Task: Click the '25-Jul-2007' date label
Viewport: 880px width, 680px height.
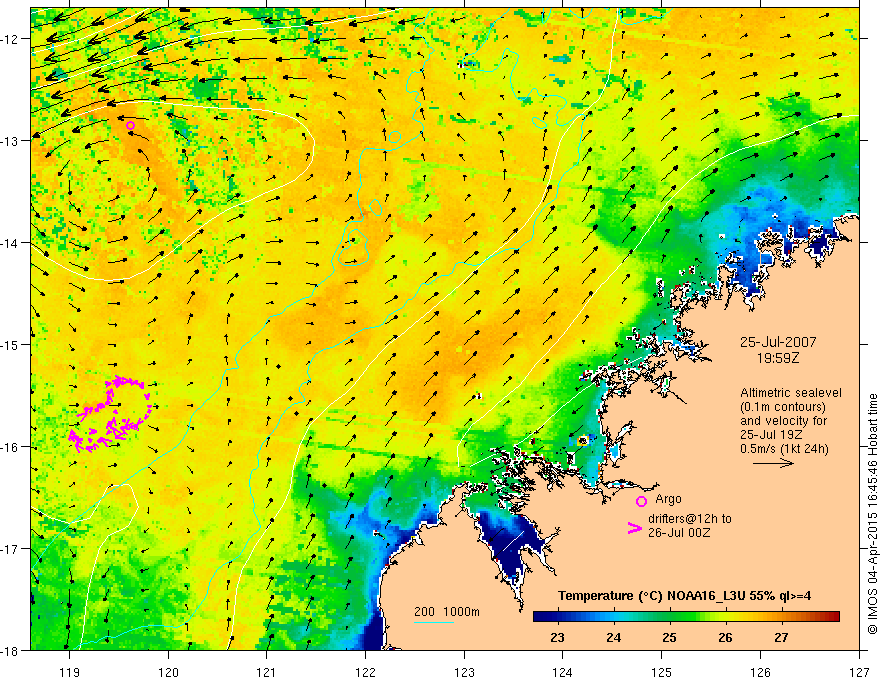Action: pyautogui.click(x=778, y=342)
